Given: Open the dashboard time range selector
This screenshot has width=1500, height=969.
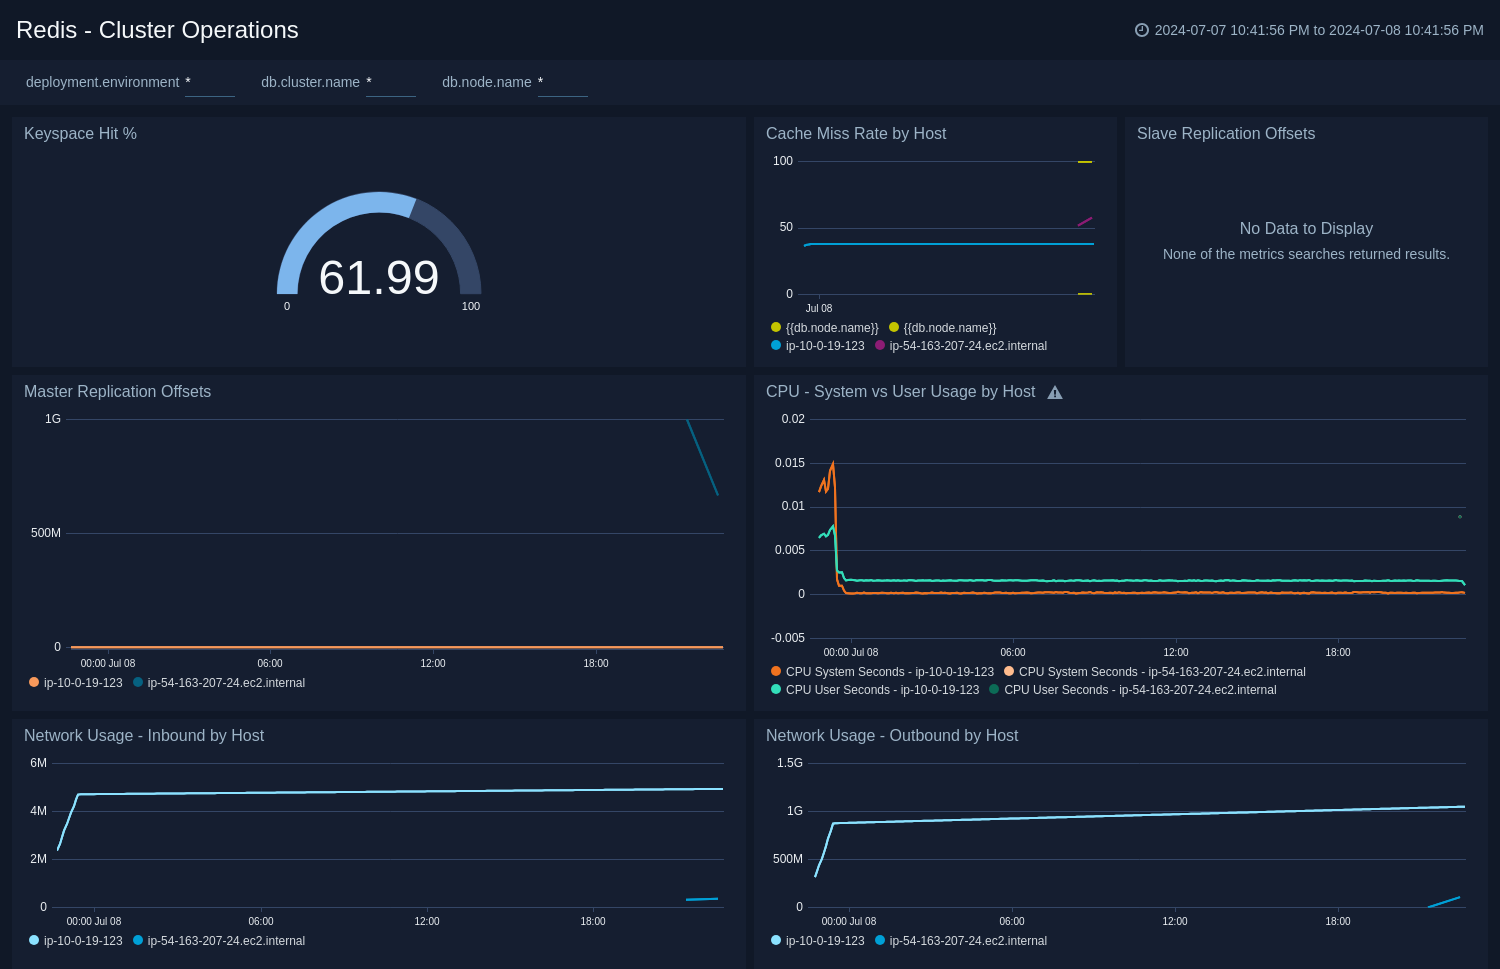Looking at the screenshot, I should coord(1309,30).
